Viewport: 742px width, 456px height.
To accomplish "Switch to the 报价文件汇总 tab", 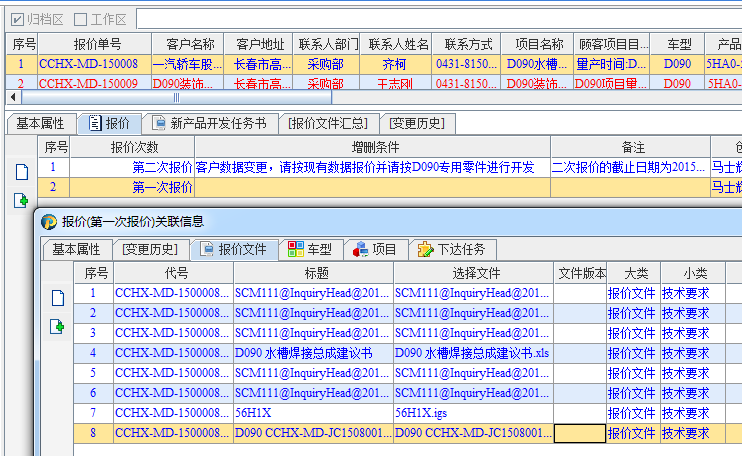I will (x=328, y=123).
